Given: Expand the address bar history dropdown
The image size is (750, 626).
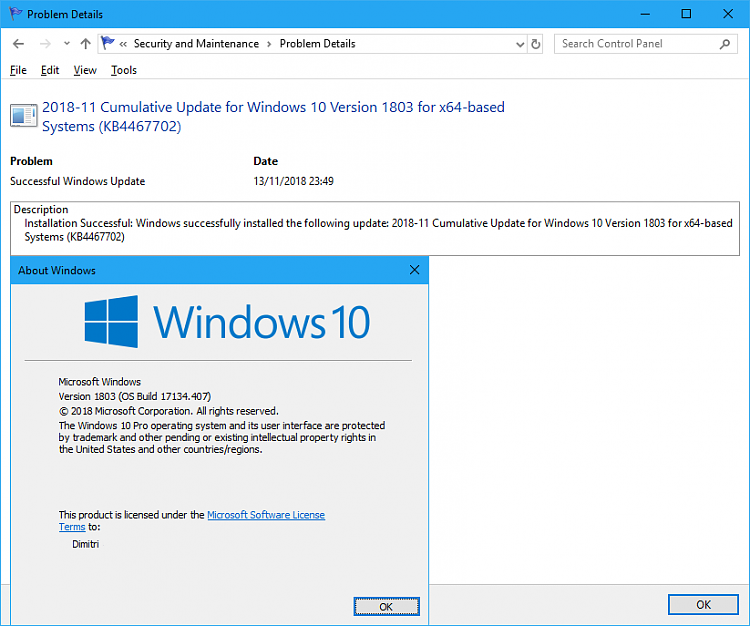Looking at the screenshot, I should pos(520,44).
